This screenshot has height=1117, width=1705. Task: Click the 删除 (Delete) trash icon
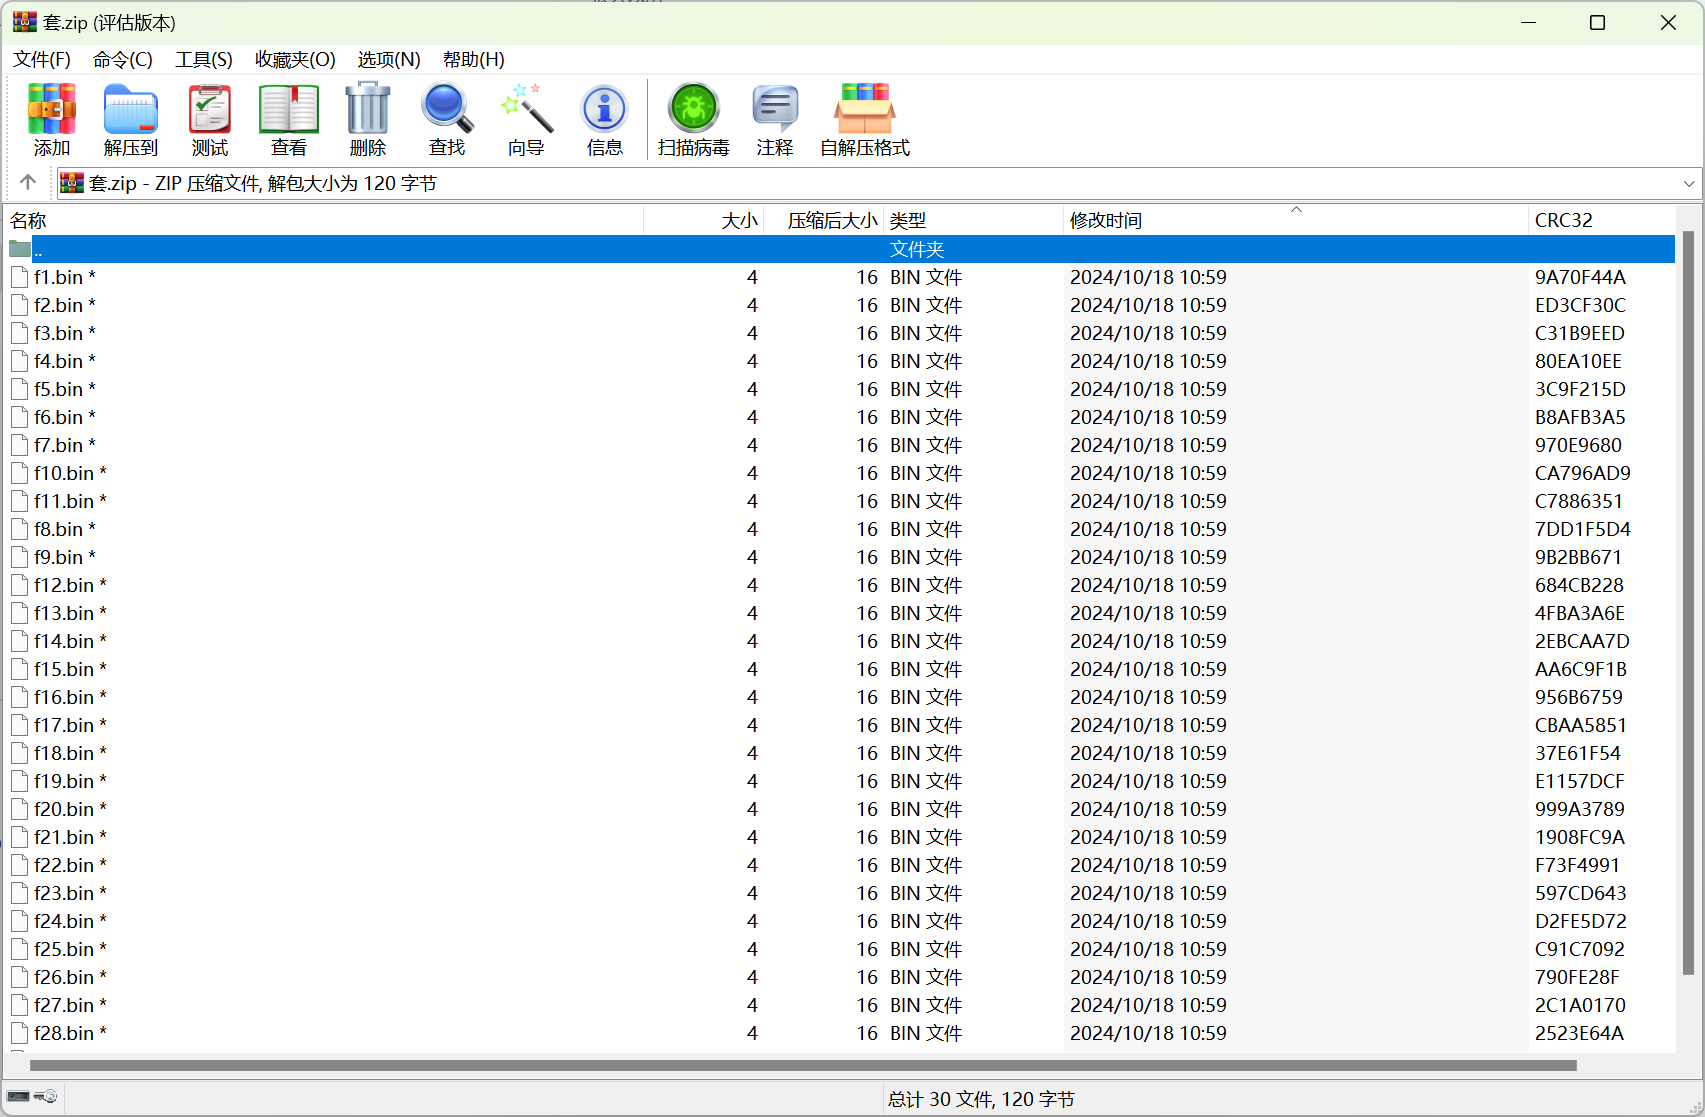coord(368,110)
